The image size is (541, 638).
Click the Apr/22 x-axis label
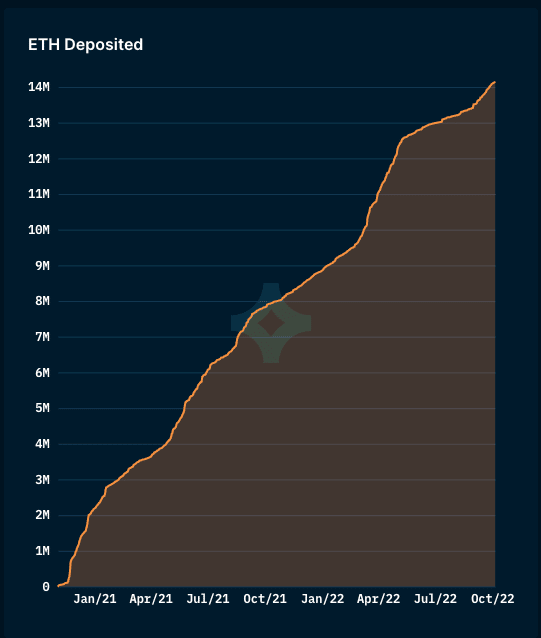click(379, 599)
